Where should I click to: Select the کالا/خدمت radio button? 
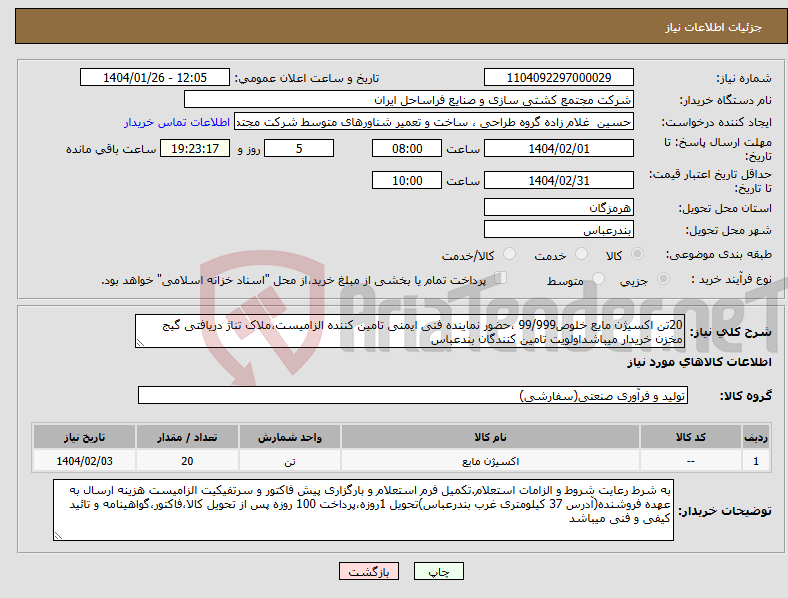click(509, 254)
